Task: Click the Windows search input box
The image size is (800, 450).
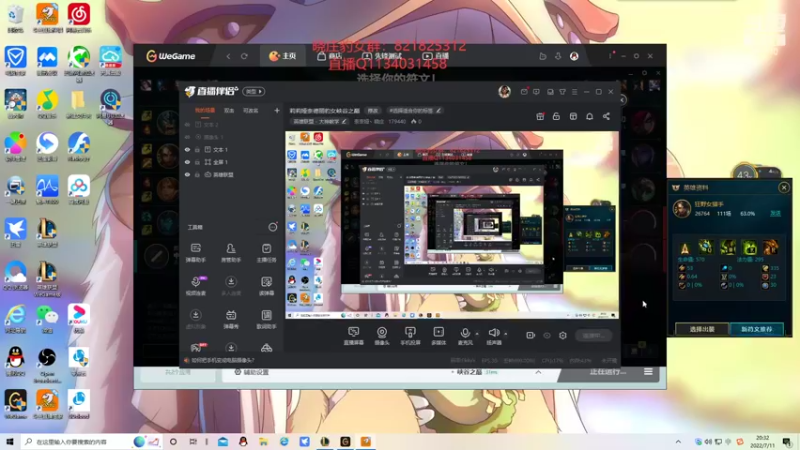Action: click(77, 442)
